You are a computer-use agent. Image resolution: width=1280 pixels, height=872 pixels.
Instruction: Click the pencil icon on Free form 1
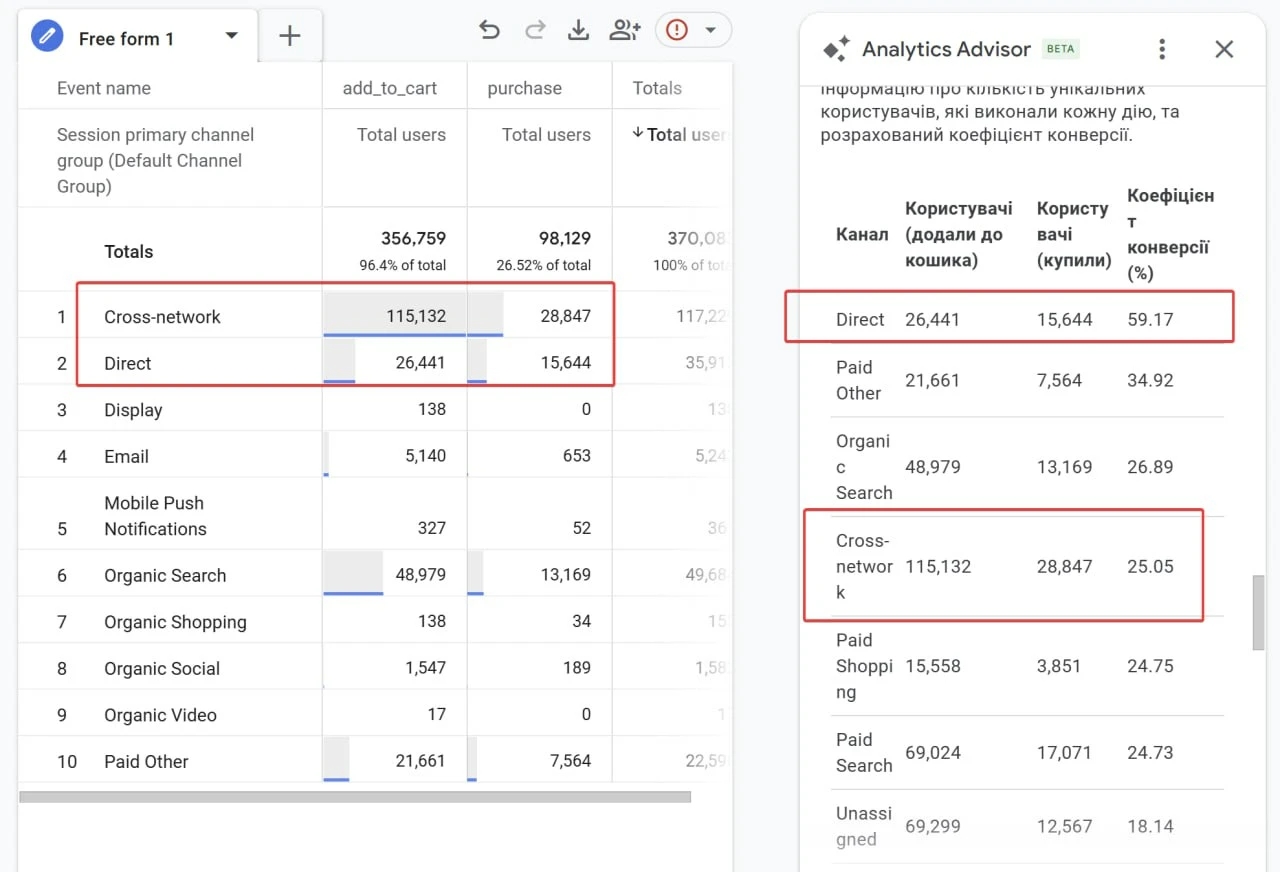(47, 37)
